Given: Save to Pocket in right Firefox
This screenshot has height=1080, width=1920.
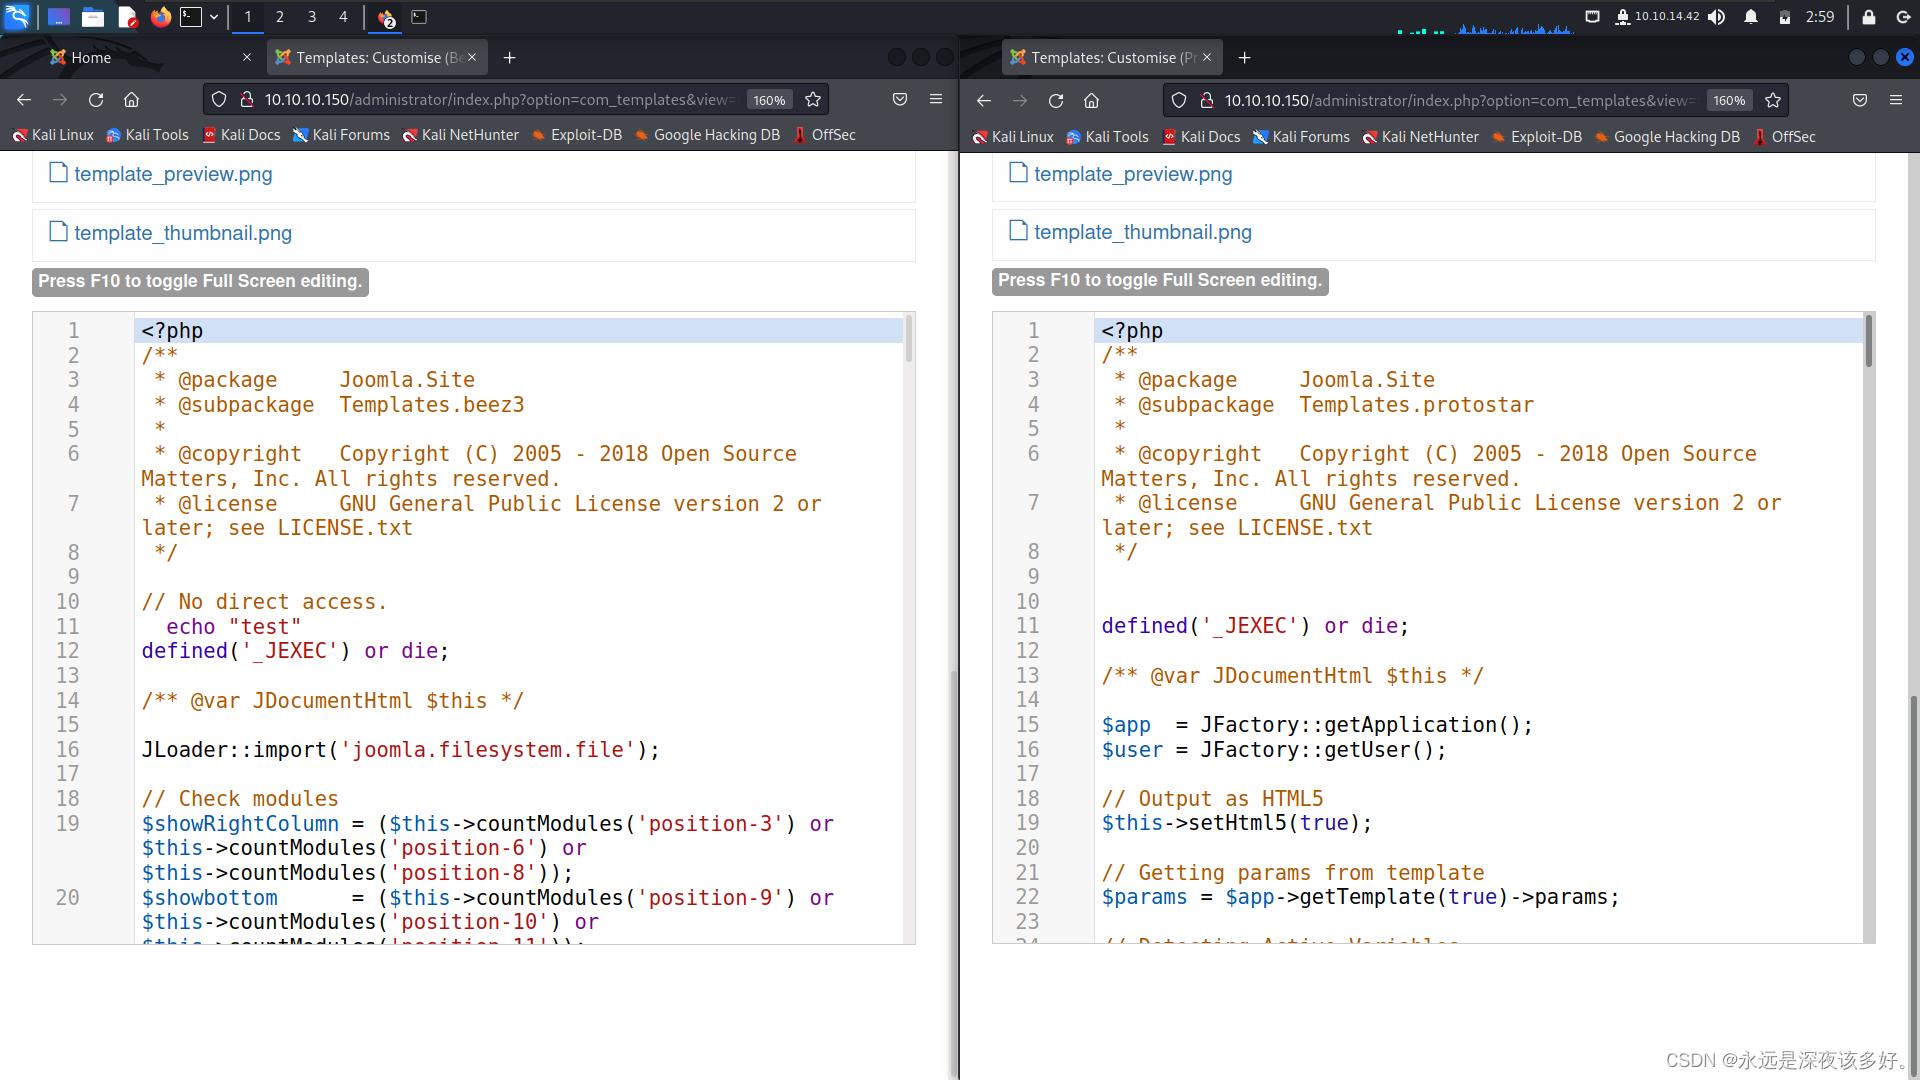Looking at the screenshot, I should click(1860, 101).
